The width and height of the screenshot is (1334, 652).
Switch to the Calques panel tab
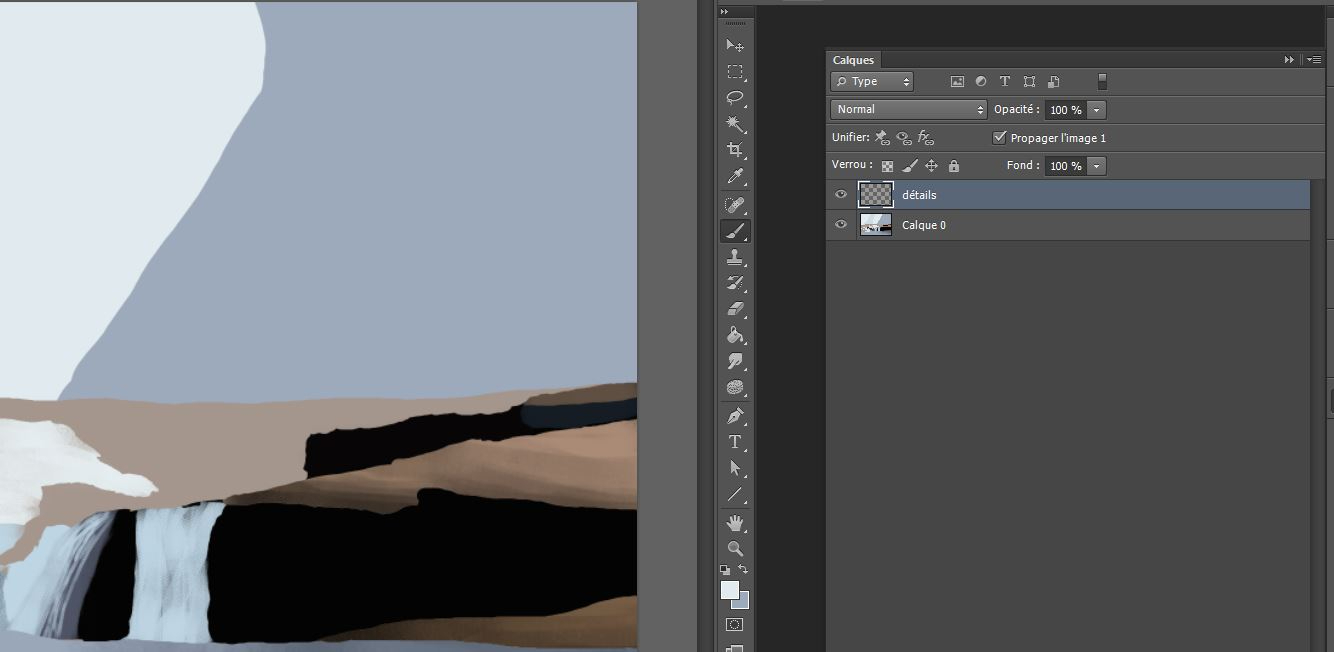point(853,60)
